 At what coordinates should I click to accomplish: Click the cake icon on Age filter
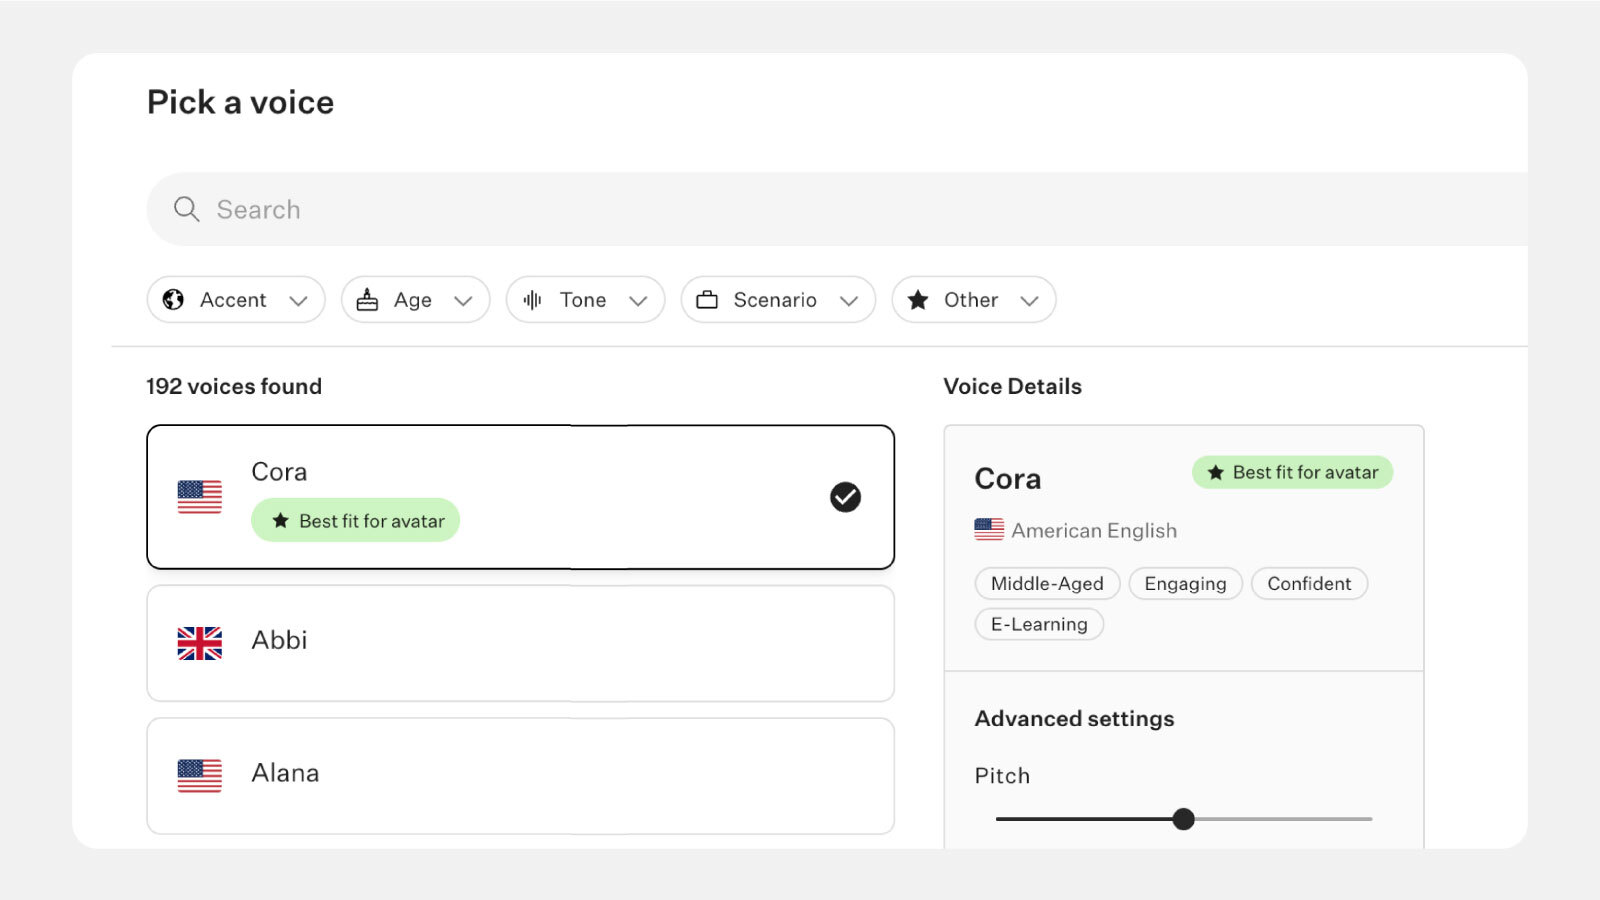pyautogui.click(x=368, y=300)
